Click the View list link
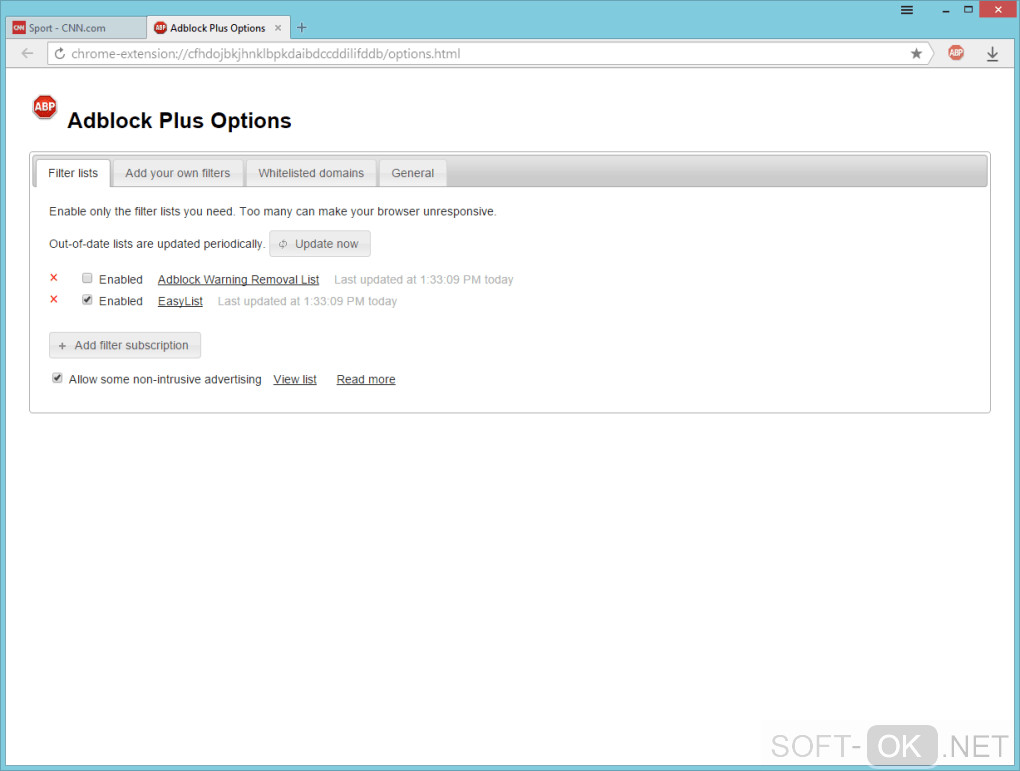 pos(295,379)
